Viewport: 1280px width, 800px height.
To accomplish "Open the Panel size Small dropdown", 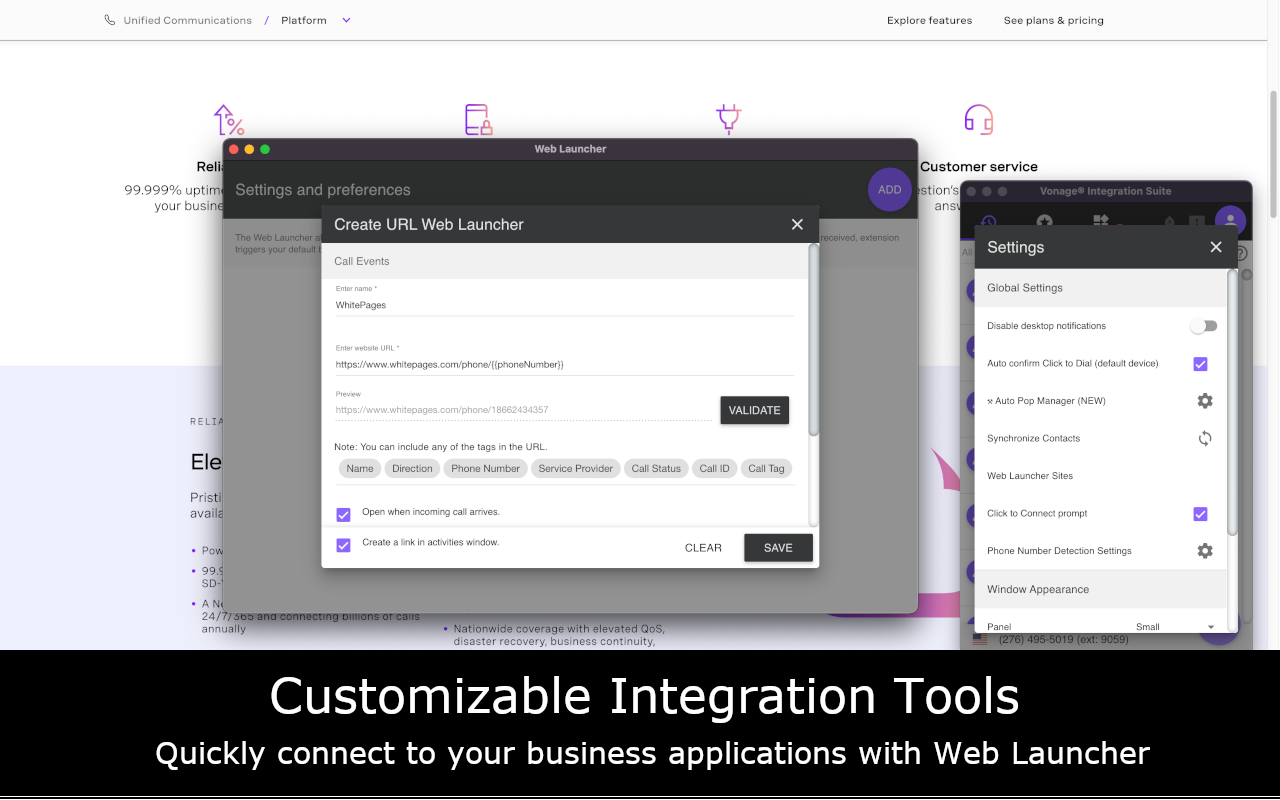I will tap(1175, 627).
